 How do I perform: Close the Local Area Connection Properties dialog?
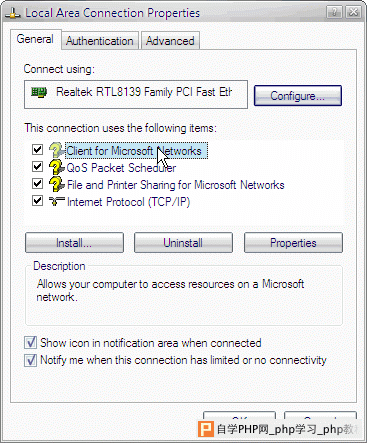pyautogui.click(x=353, y=13)
